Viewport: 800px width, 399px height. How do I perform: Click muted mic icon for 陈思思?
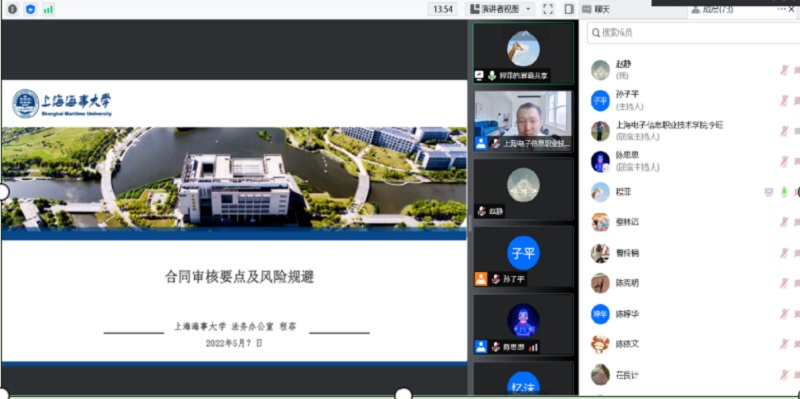[x=784, y=161]
